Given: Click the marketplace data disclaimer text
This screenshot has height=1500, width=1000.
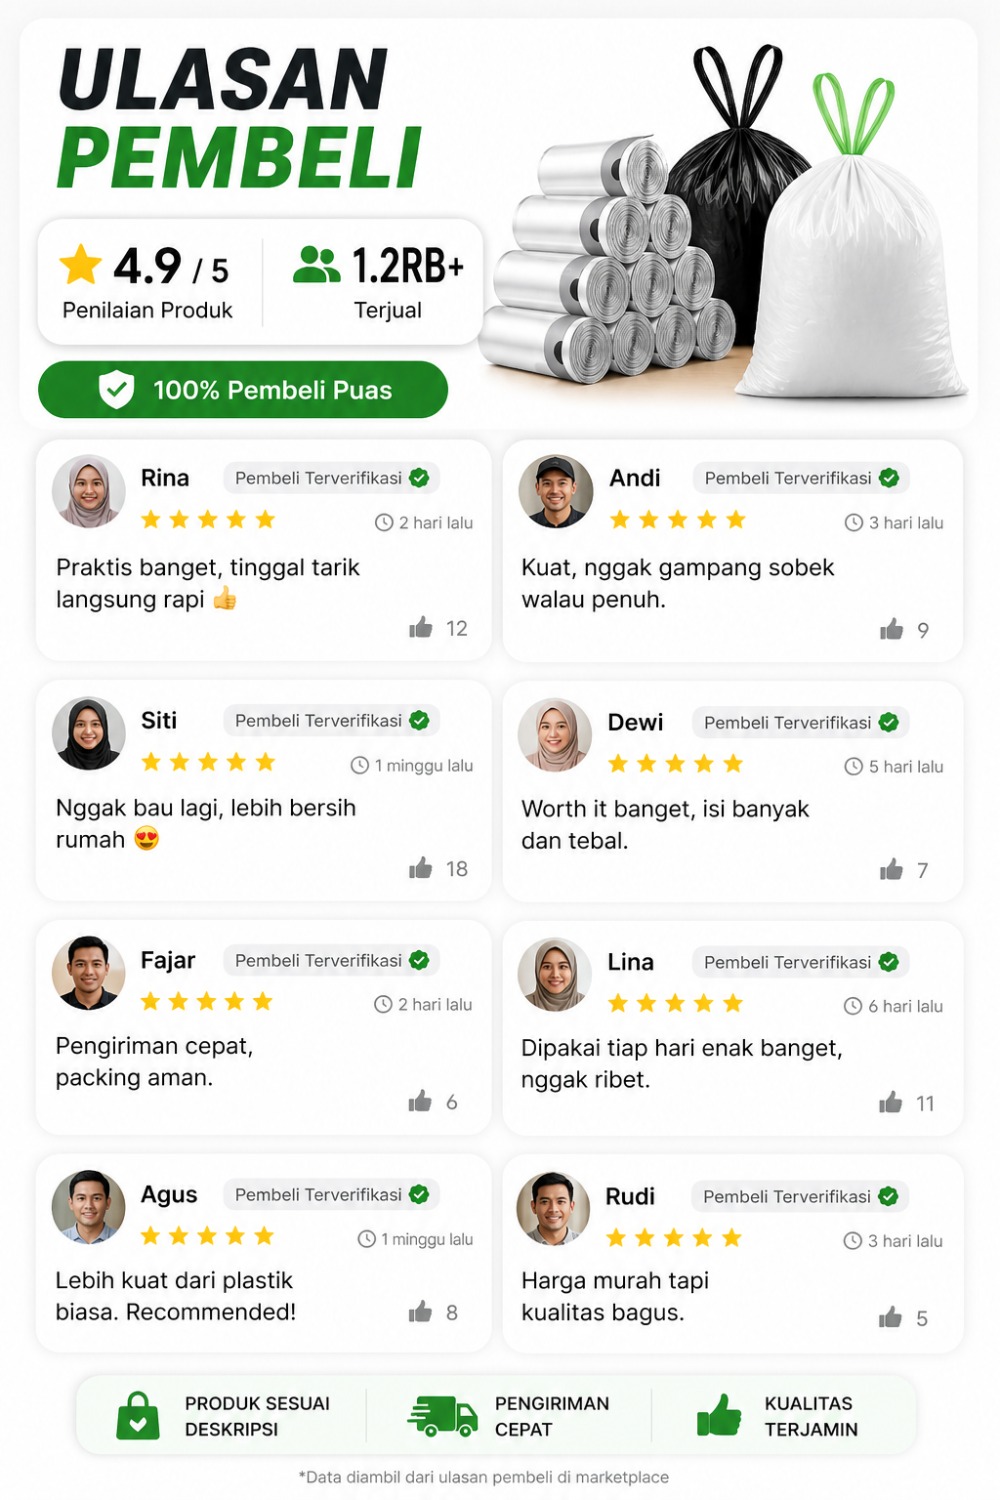Looking at the screenshot, I should coord(484,1477).
